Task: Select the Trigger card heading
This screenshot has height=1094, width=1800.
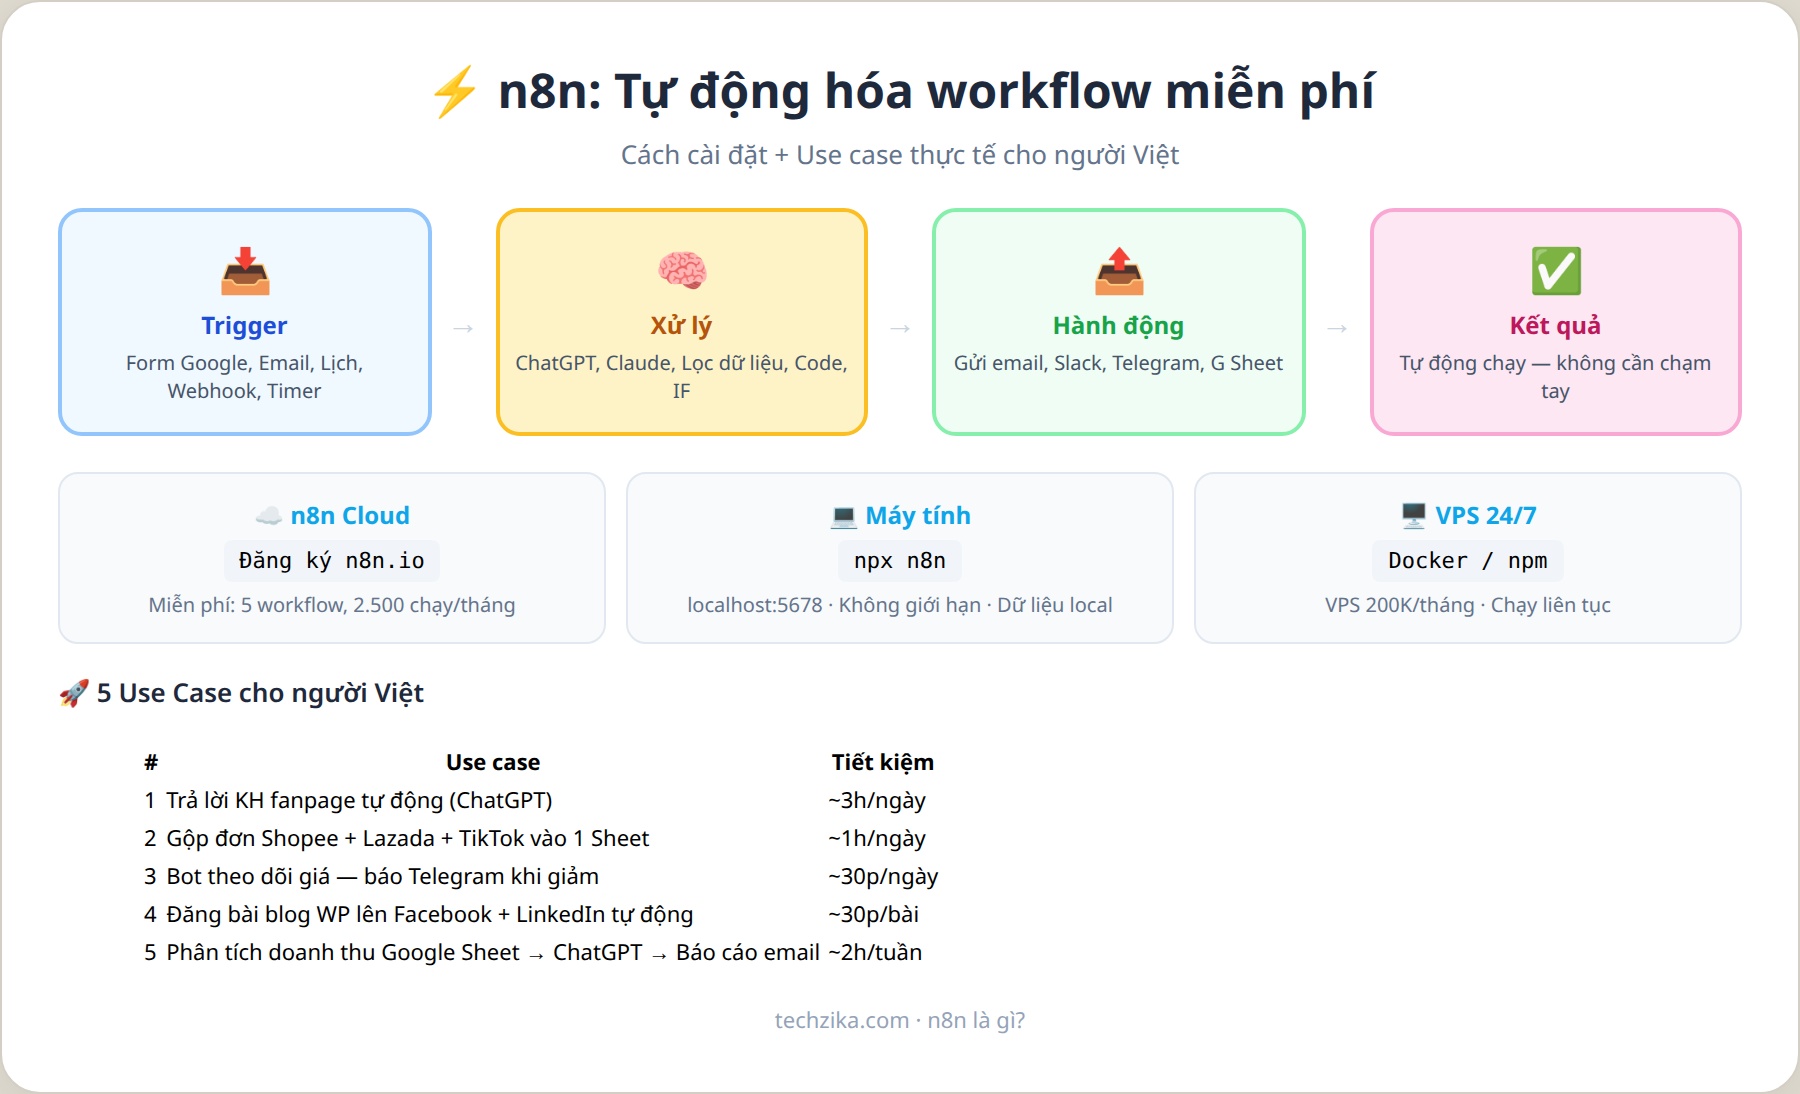Action: click(x=244, y=326)
